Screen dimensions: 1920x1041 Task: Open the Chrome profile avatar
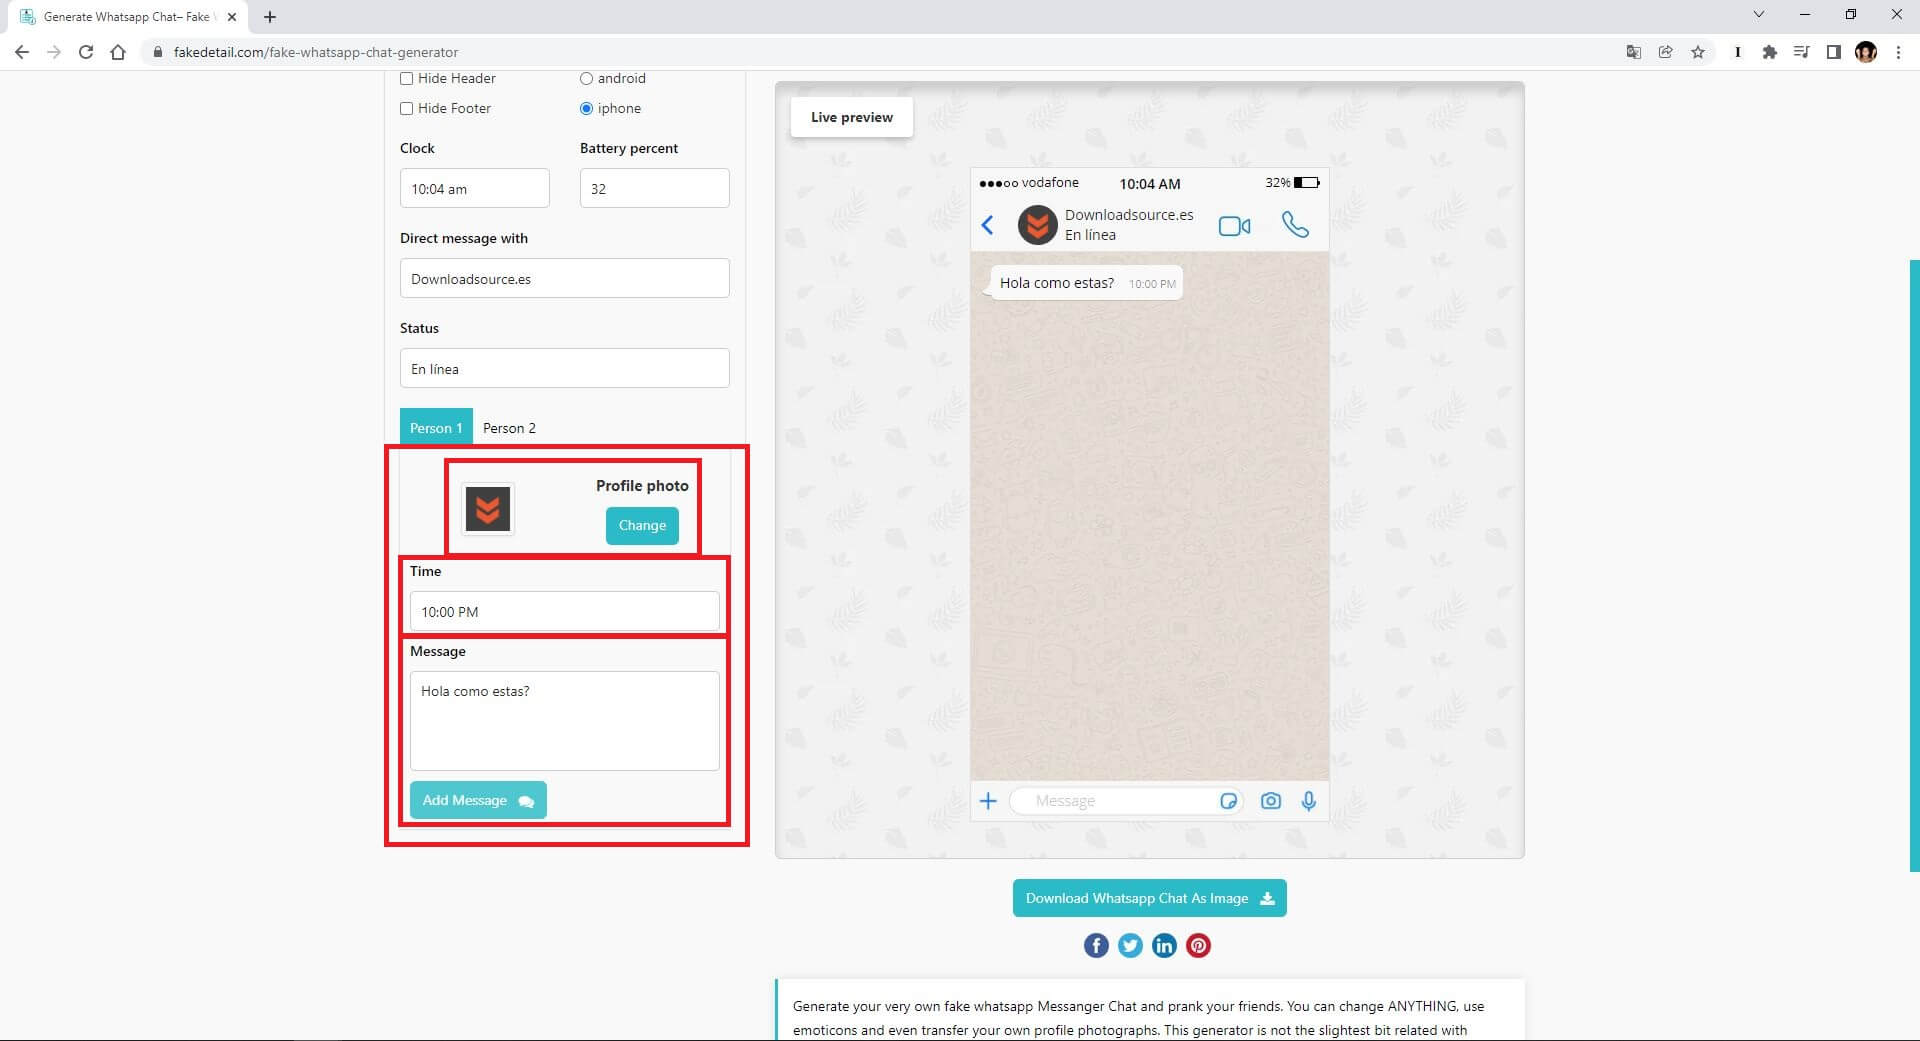click(x=1866, y=52)
